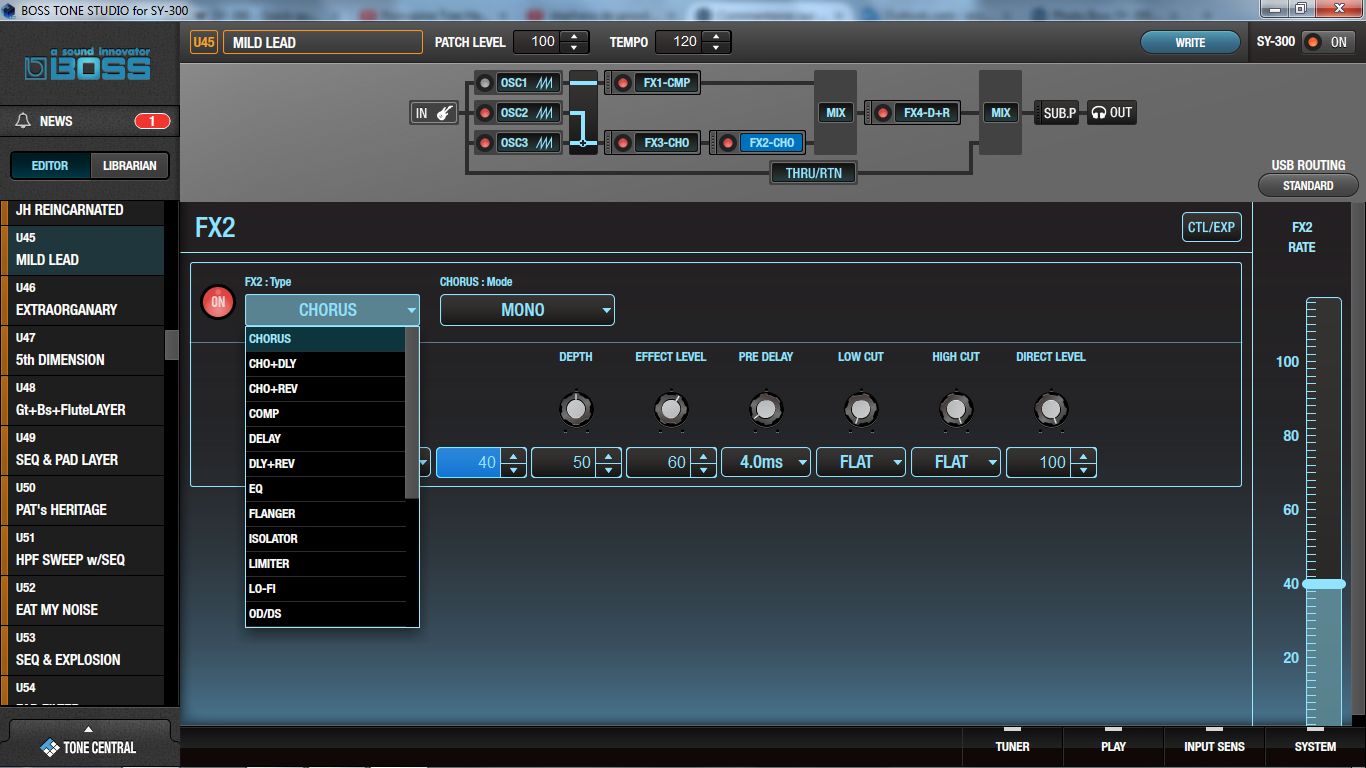The image size is (1366, 768).
Task: Choose COMP from the type list
Action: (x=325, y=414)
